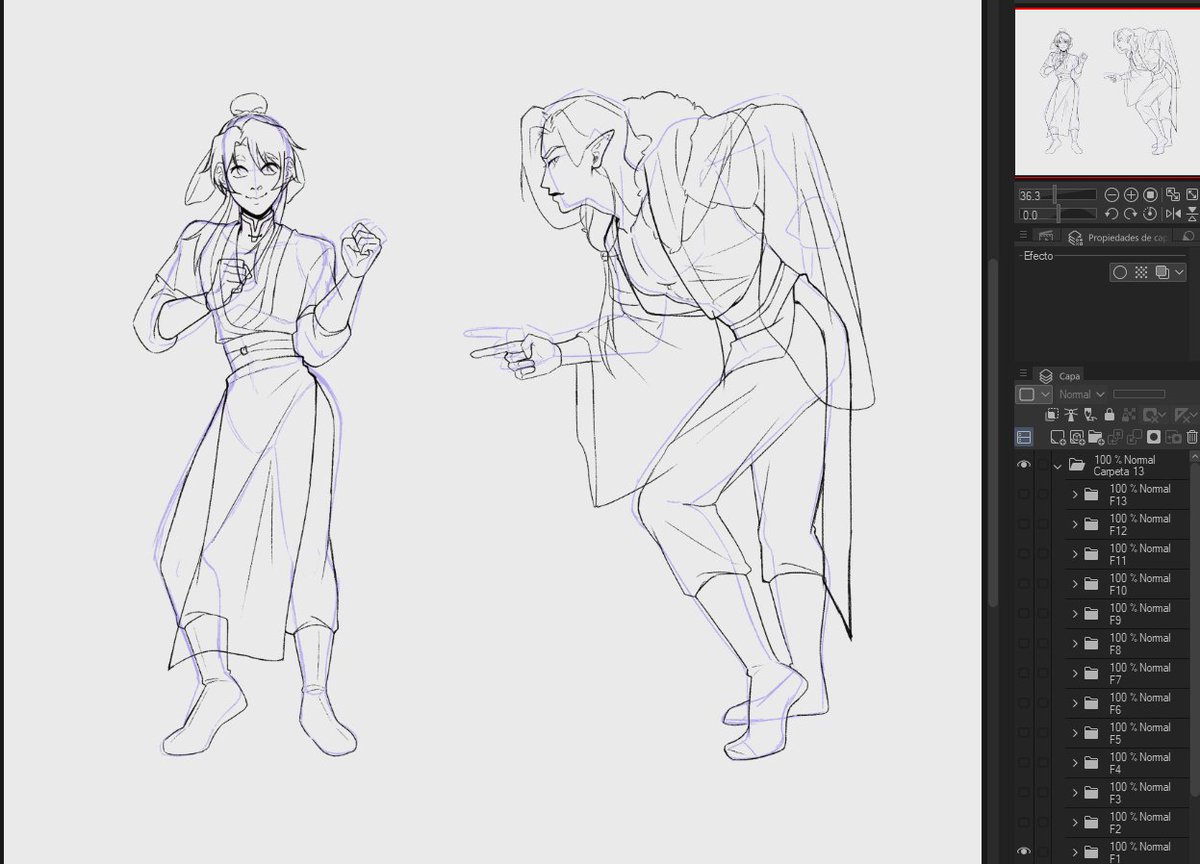1200x864 pixels.
Task: Toggle clip to layer below icon
Action: coord(1052,414)
